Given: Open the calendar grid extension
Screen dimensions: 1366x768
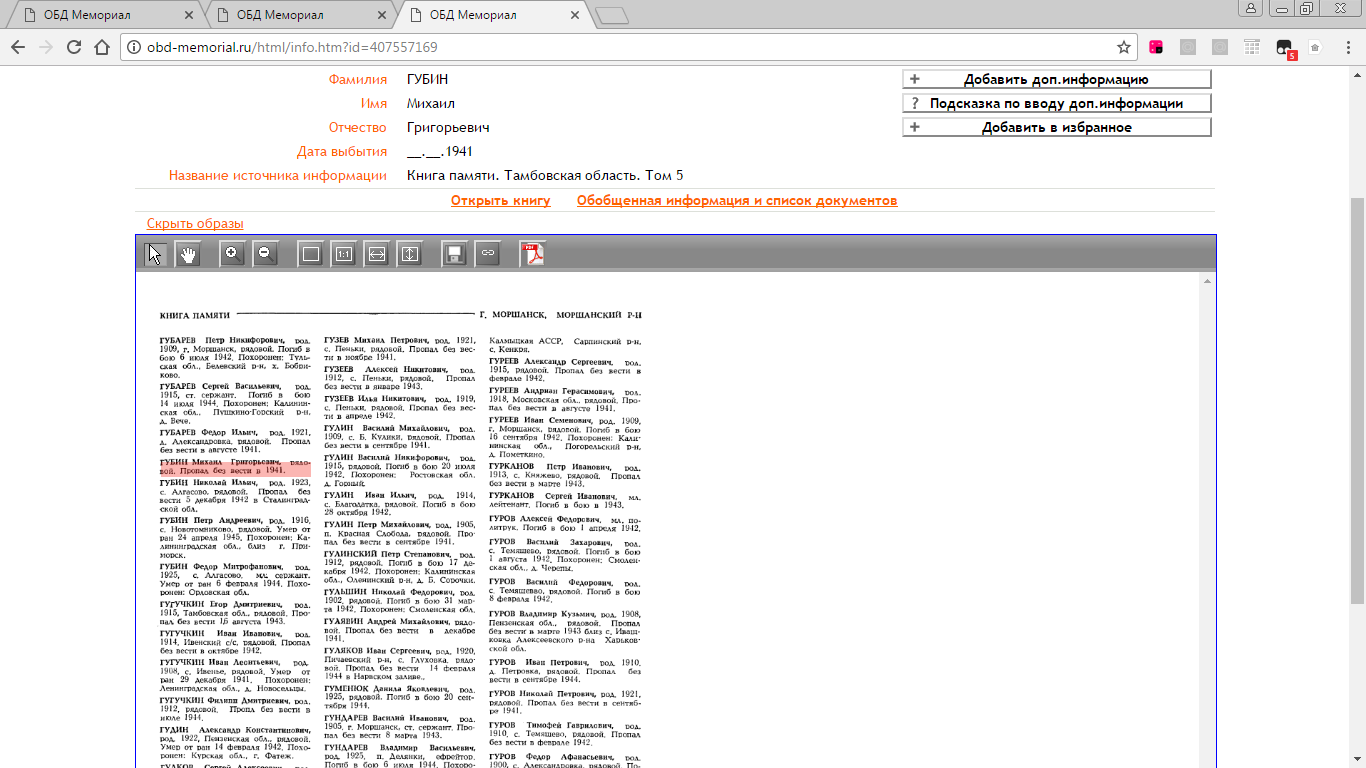Looking at the screenshot, I should point(1251,47).
